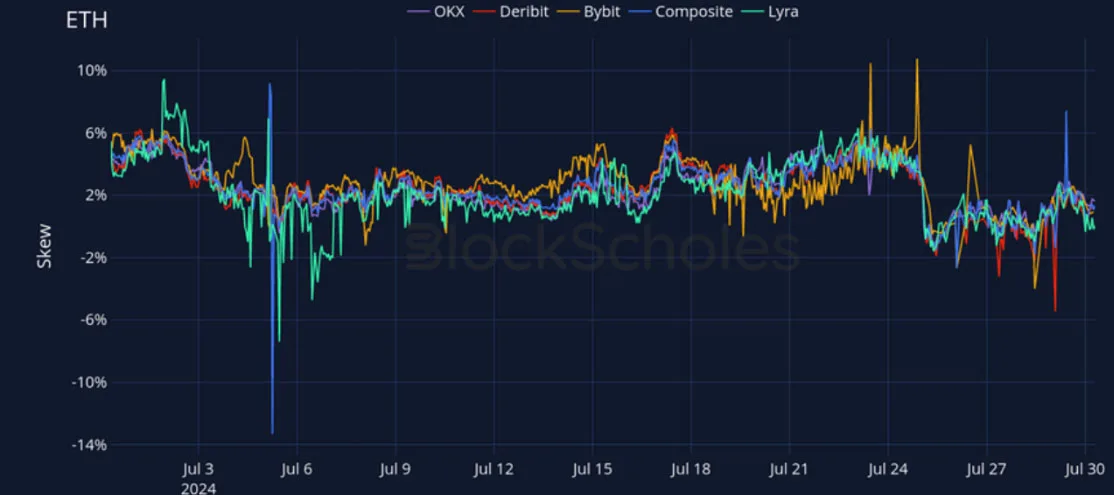Click the Jul 3 x-axis date label
1114x495 pixels.
point(198,469)
